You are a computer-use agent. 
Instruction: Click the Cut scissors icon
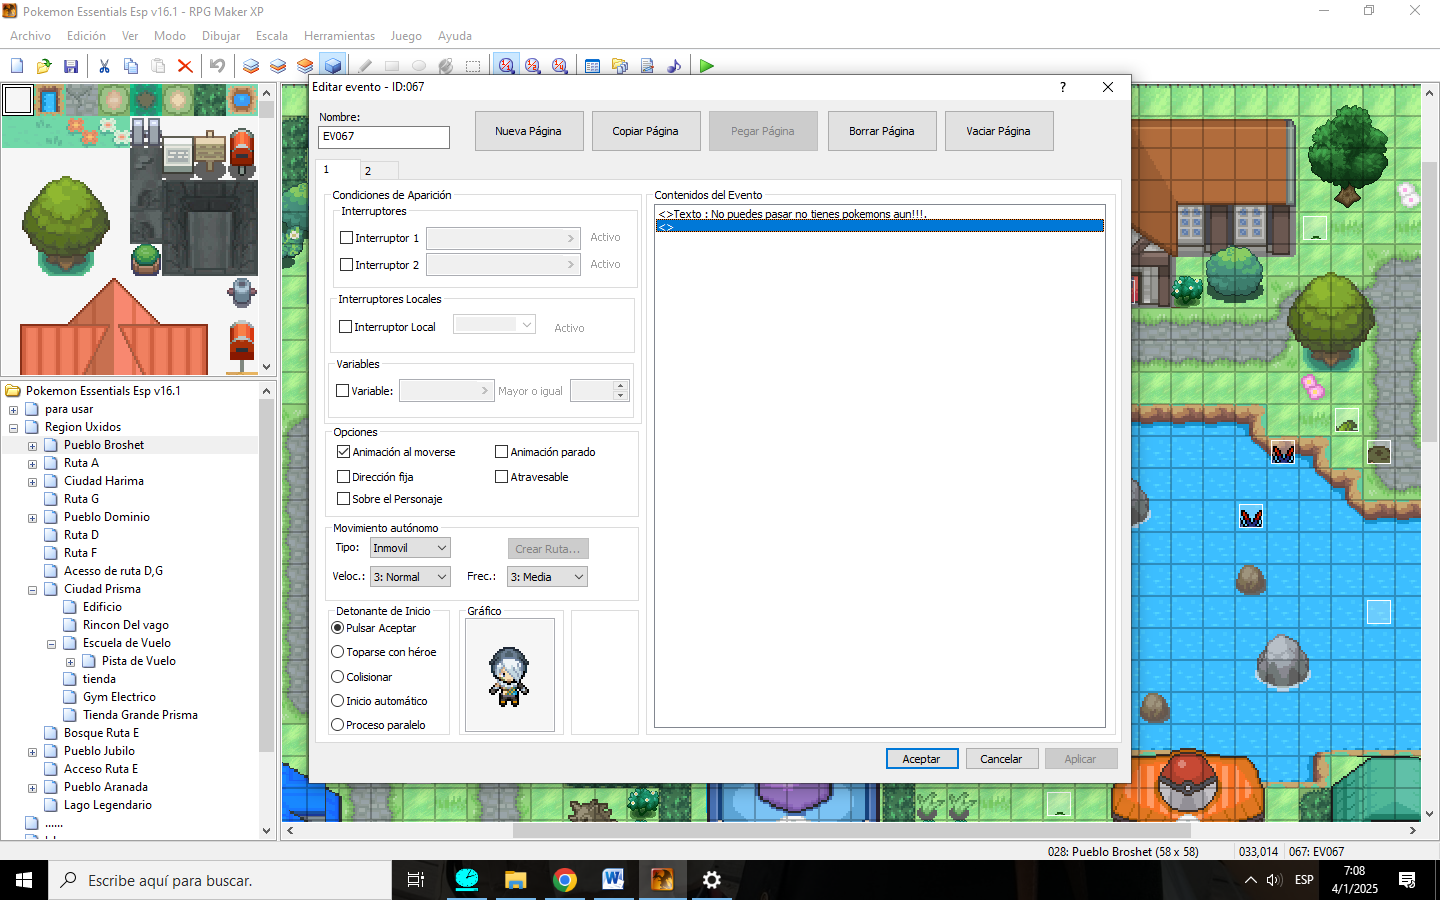pos(104,66)
